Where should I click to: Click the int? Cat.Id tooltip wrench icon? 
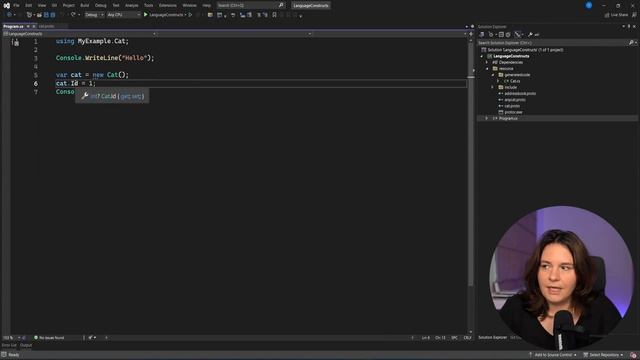[84, 96]
